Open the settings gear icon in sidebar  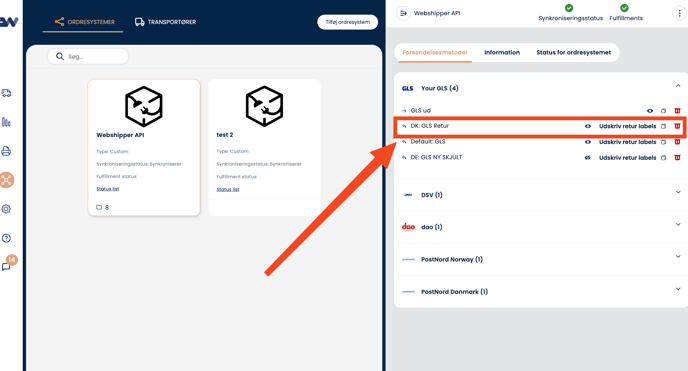[6, 209]
